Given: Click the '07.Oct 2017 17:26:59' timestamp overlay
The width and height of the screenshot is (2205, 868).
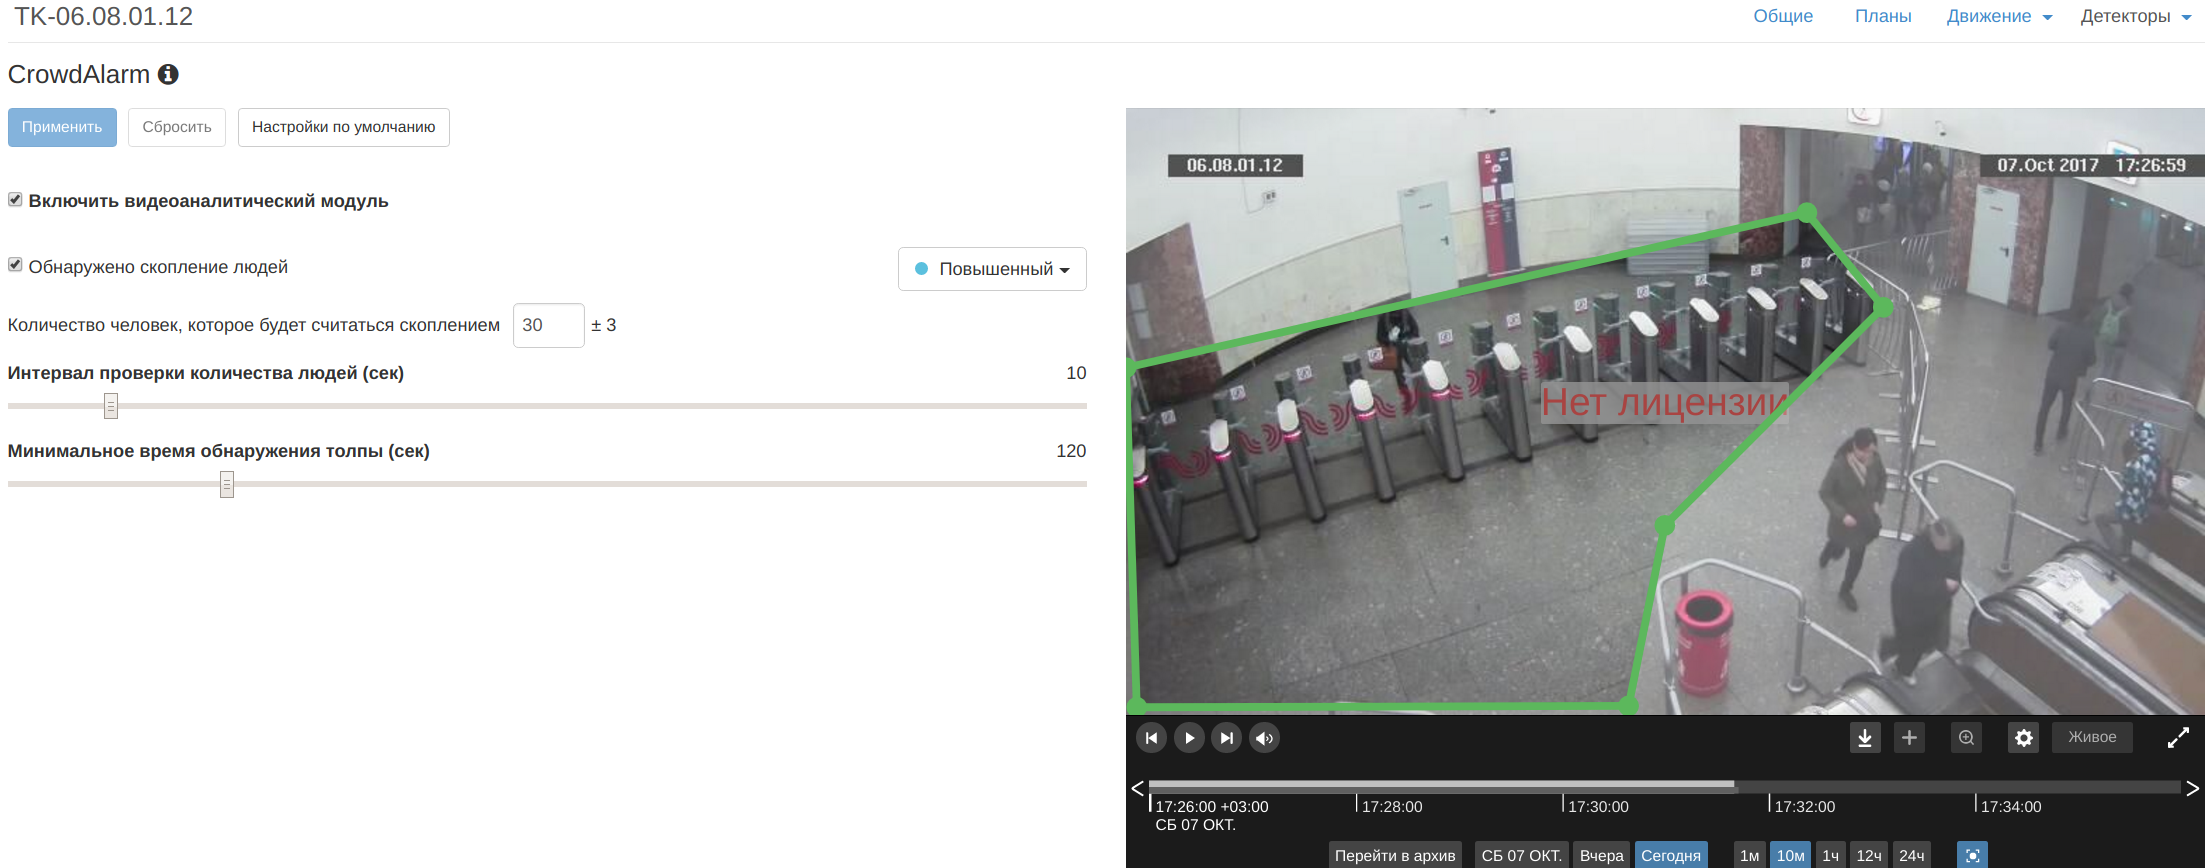Looking at the screenshot, I should coord(2092,165).
